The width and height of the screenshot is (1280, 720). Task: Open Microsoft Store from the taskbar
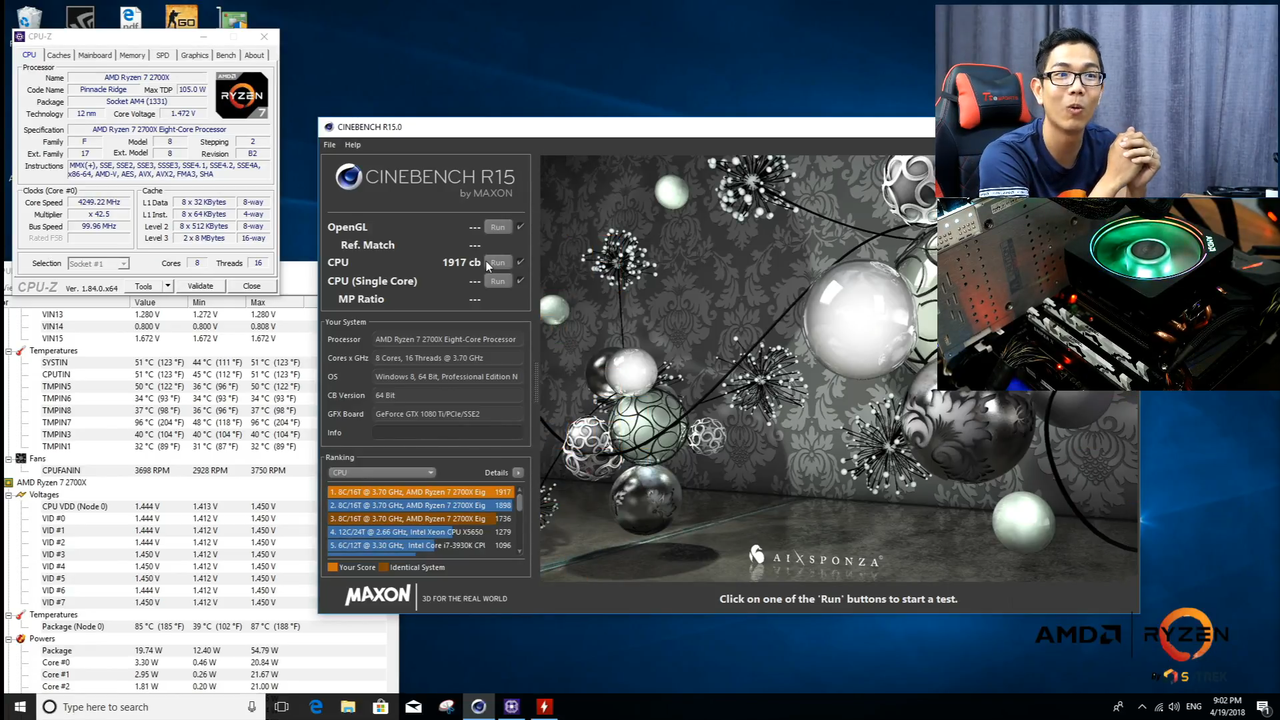click(380, 707)
